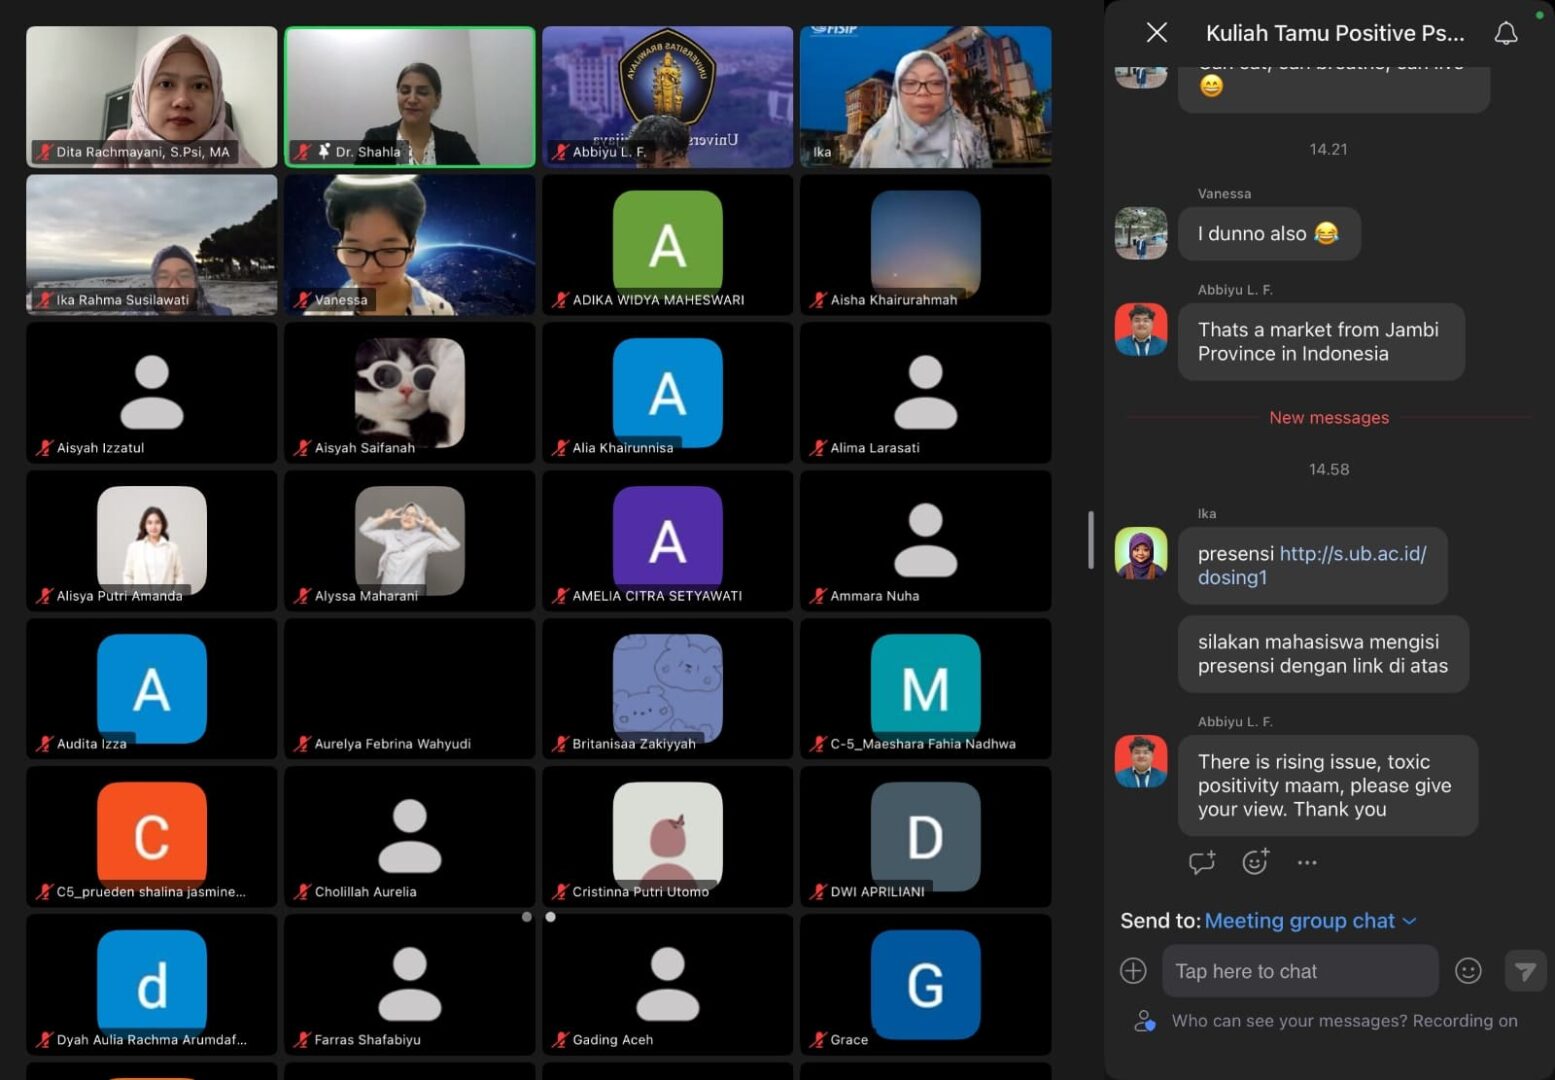Select Farras Shafabiyu participant tile
The image size is (1555, 1080).
click(410, 985)
